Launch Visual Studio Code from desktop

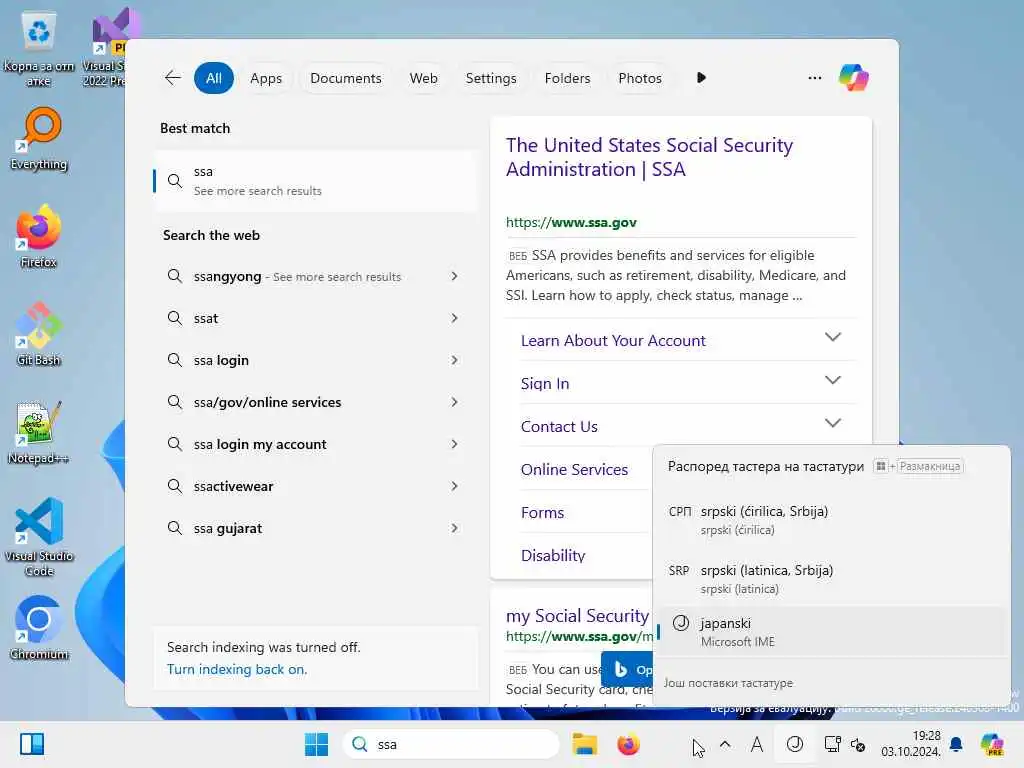point(39,537)
